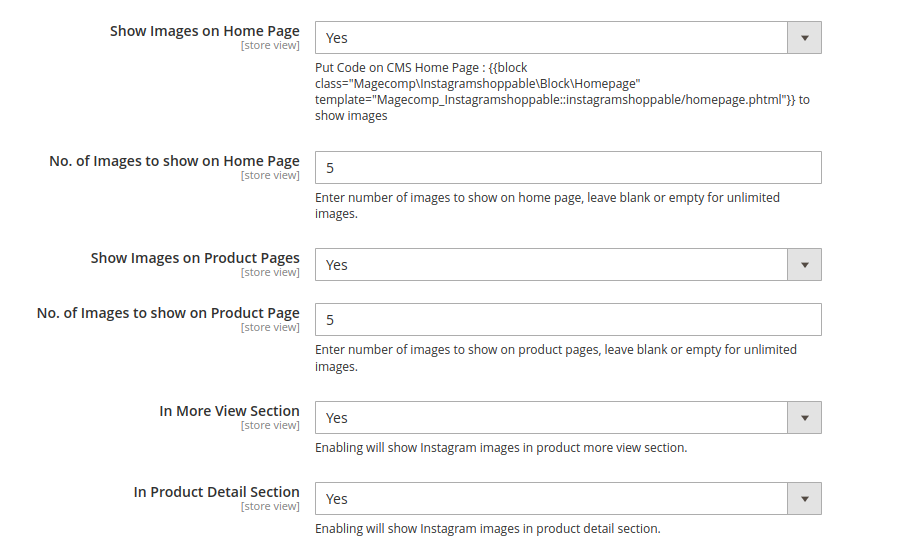Image resolution: width=902 pixels, height=552 pixels.
Task: Click store view scope under In More View Section
Action: click(x=270, y=426)
